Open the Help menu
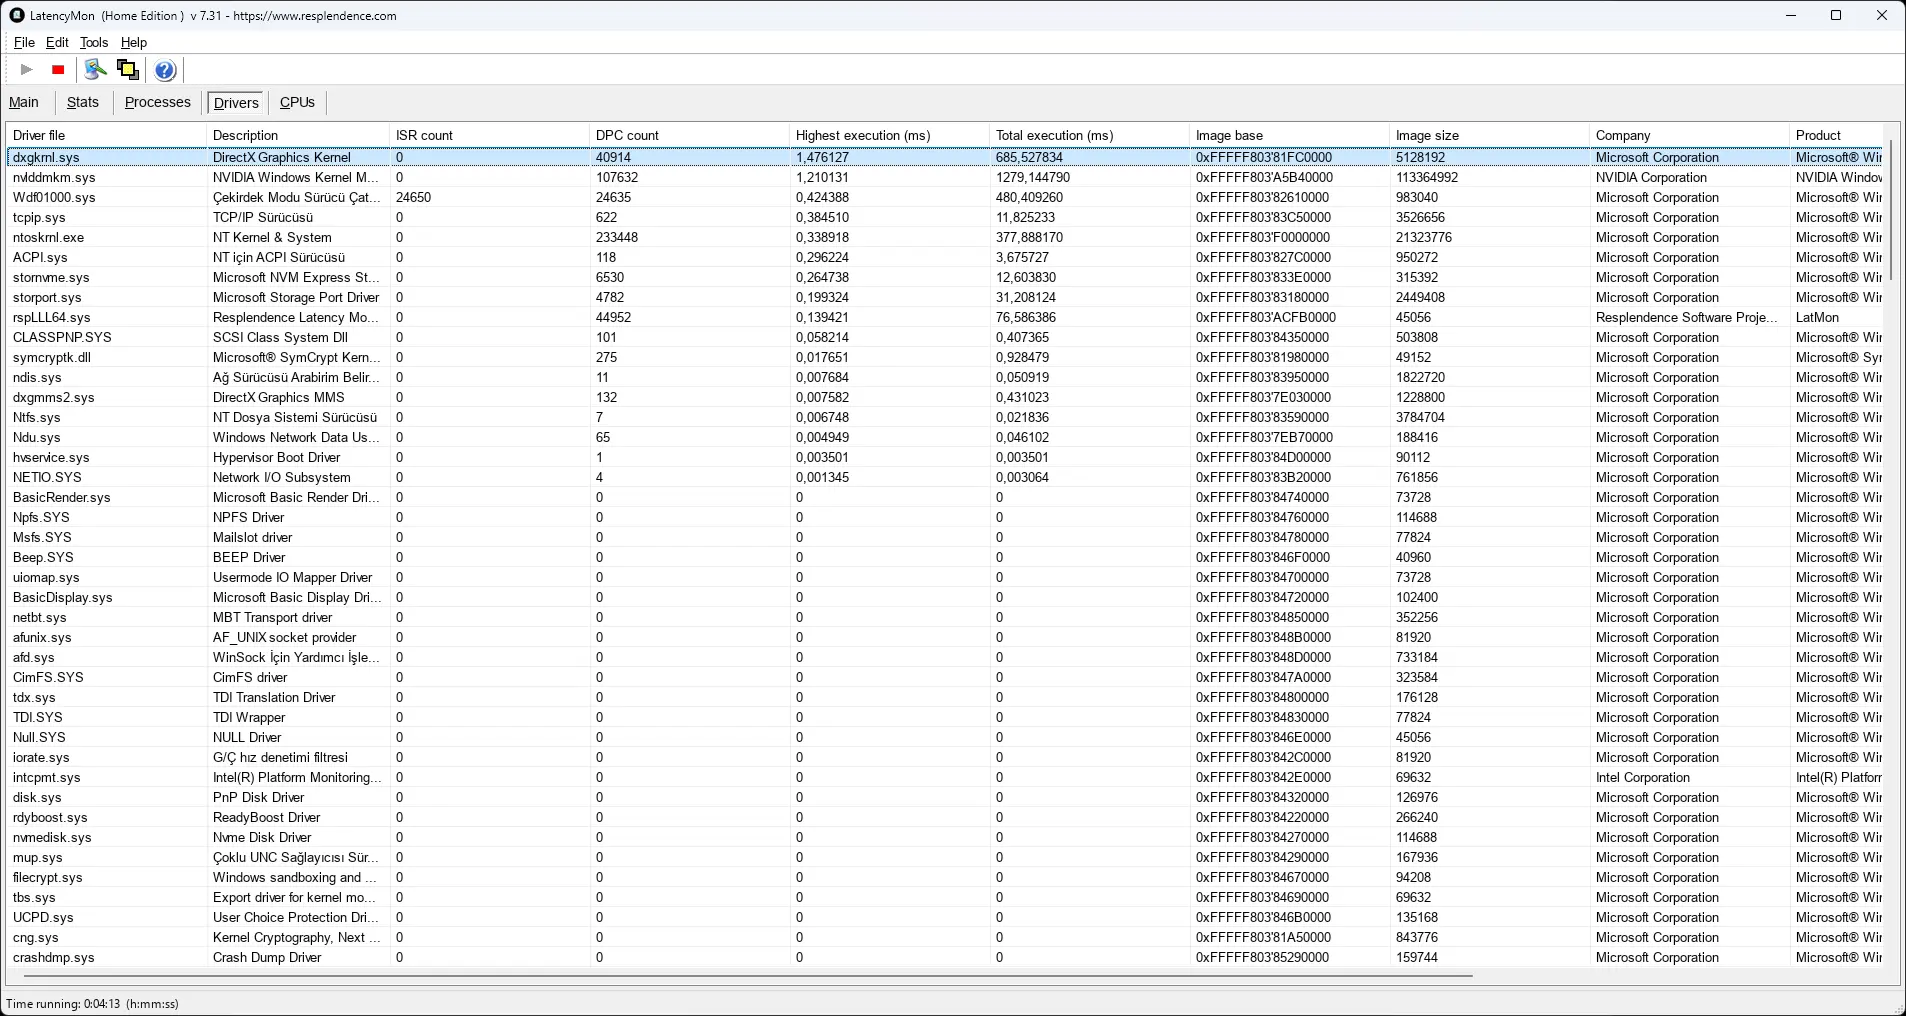This screenshot has width=1906, height=1016. pyautogui.click(x=134, y=42)
